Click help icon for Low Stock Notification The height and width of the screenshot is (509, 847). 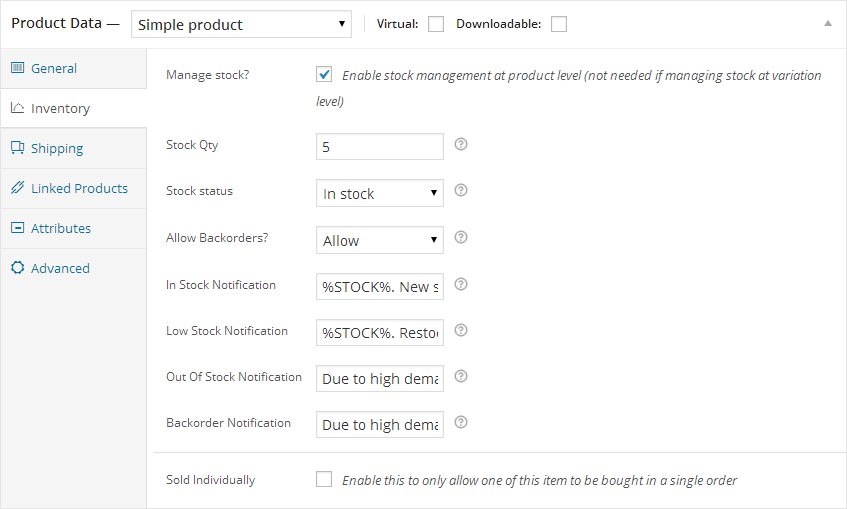coord(461,330)
